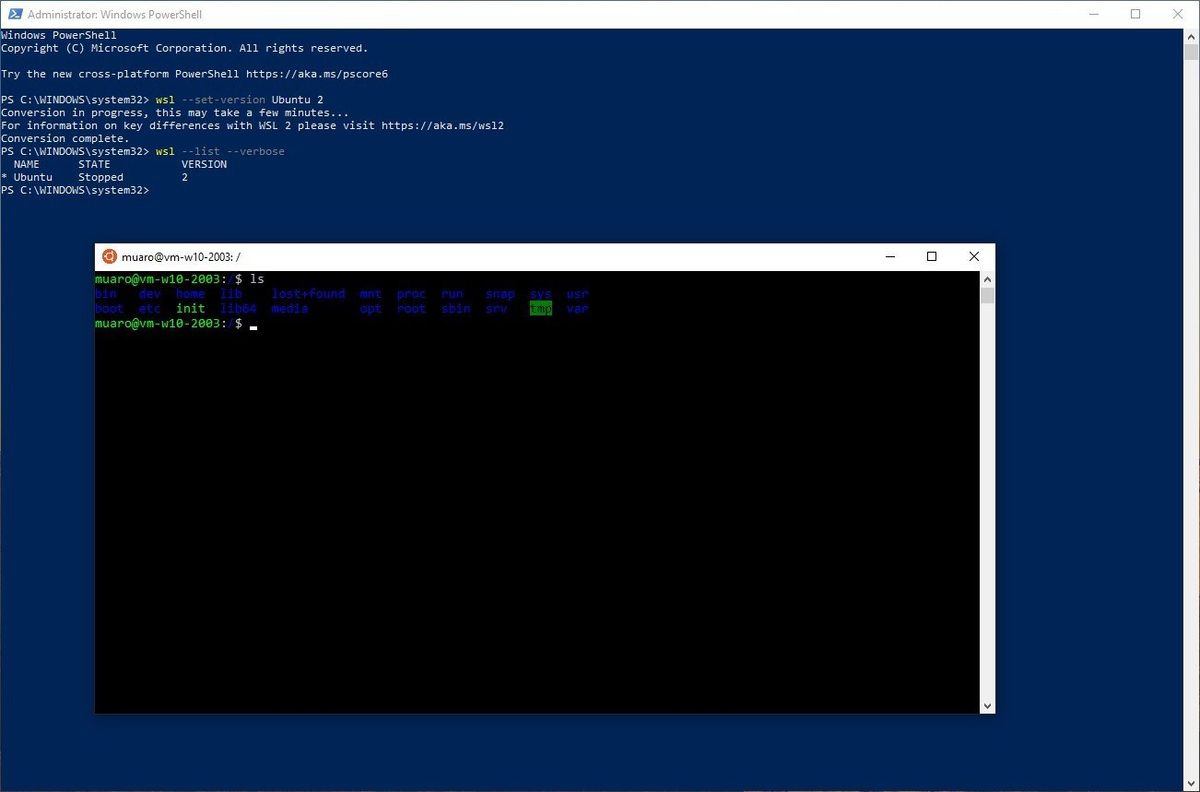Maximize the Ubuntu terminal window
The width and height of the screenshot is (1200, 792).
(x=931, y=256)
